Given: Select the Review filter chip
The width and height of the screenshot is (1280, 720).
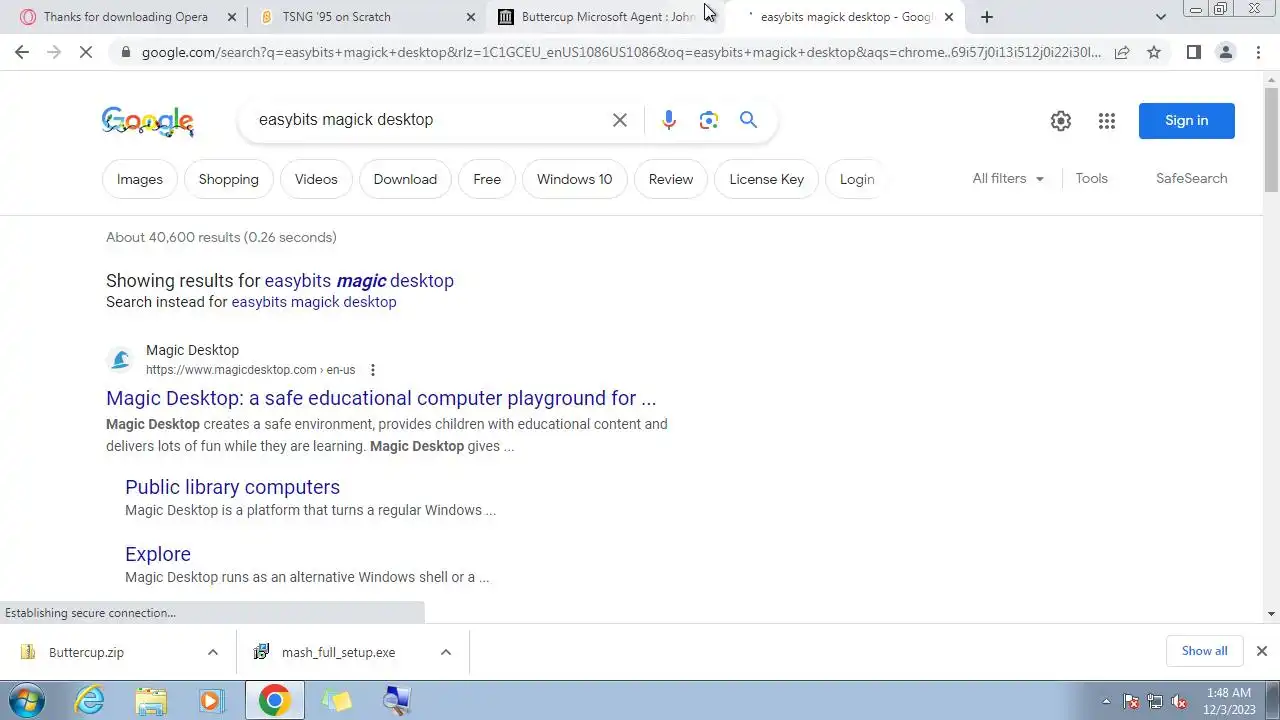Looking at the screenshot, I should click(x=671, y=179).
